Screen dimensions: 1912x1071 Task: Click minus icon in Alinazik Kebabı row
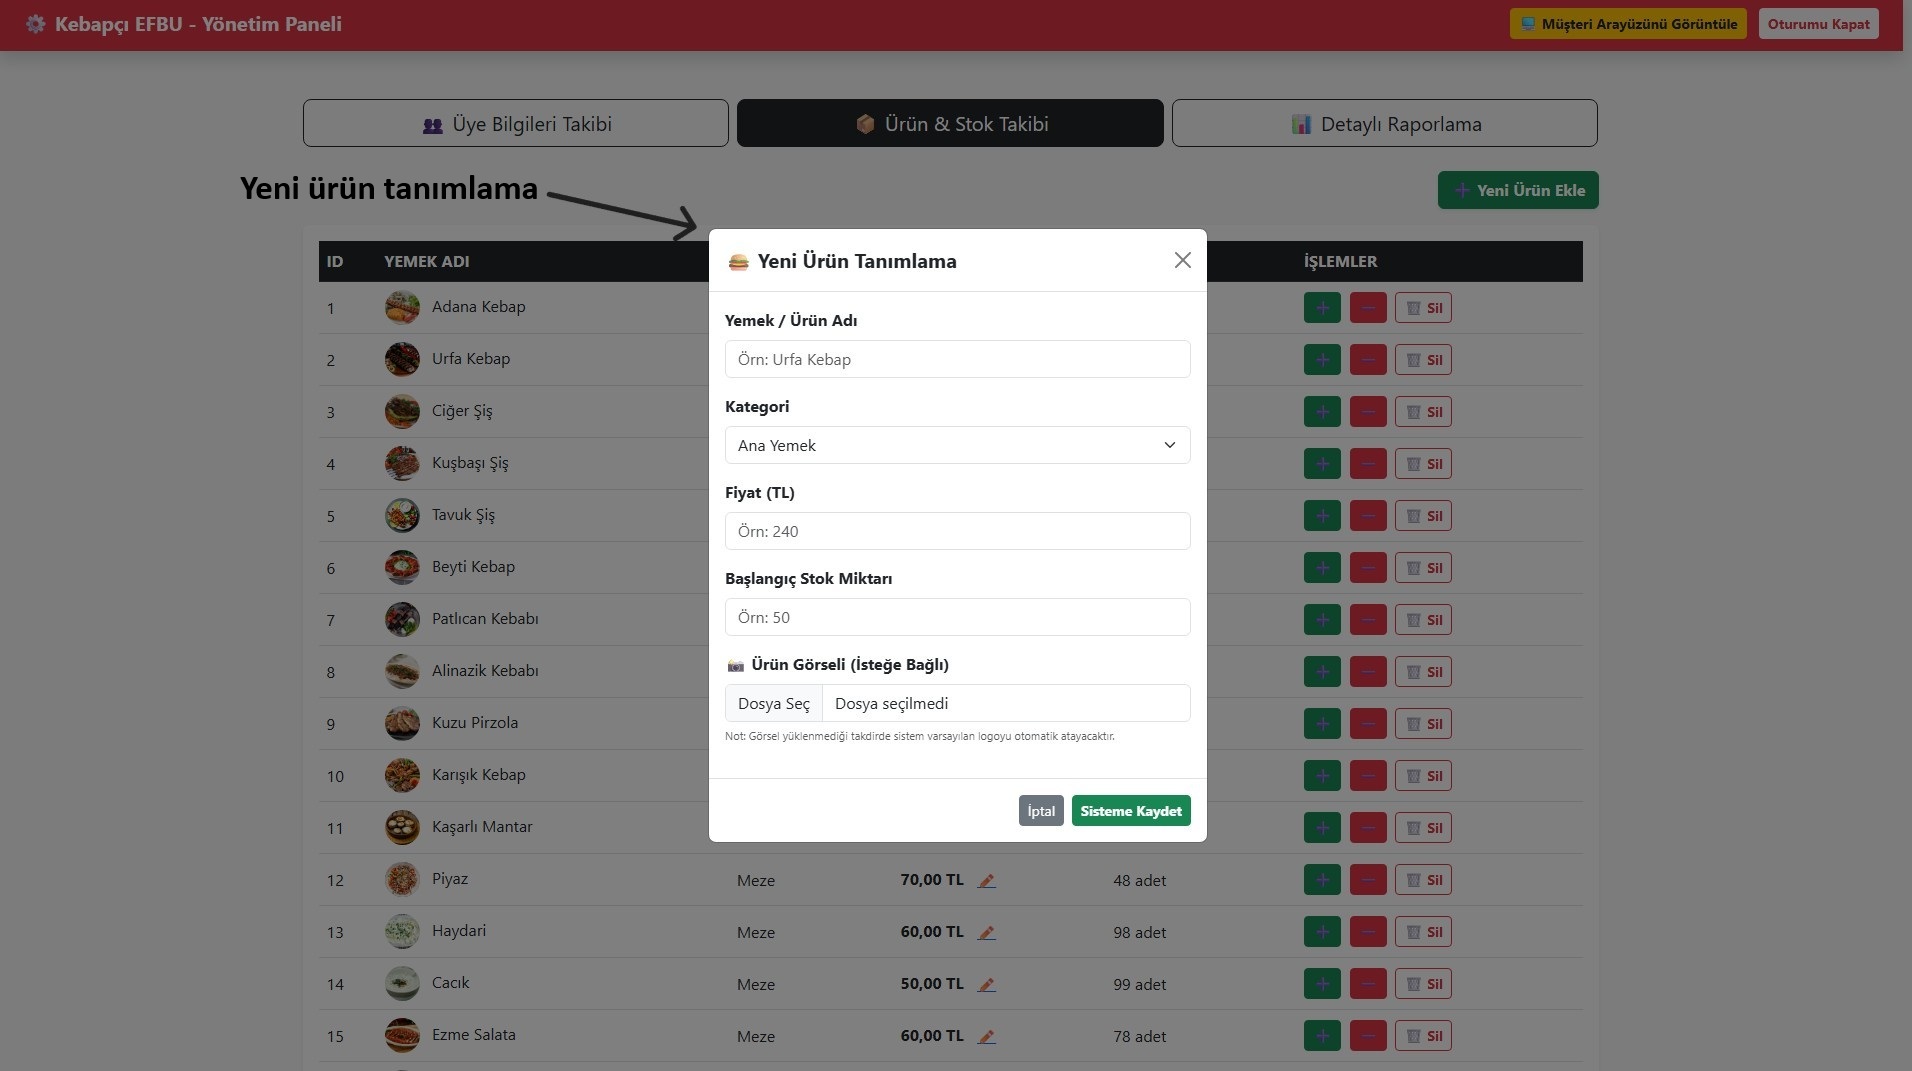[1368, 672]
